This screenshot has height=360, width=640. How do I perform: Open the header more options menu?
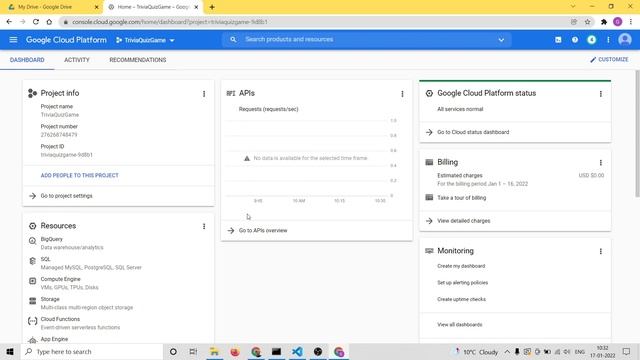(608, 40)
